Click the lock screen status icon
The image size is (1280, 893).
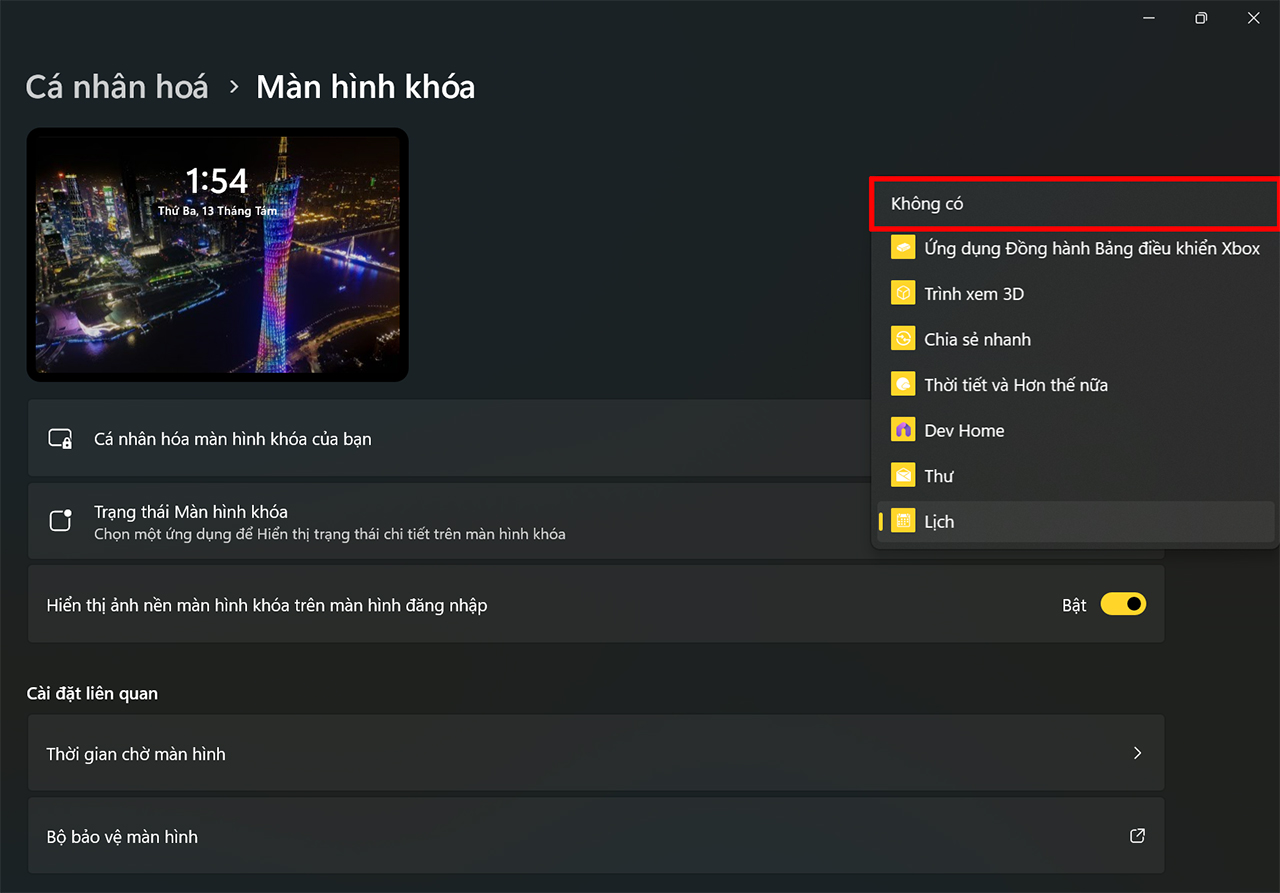point(60,521)
